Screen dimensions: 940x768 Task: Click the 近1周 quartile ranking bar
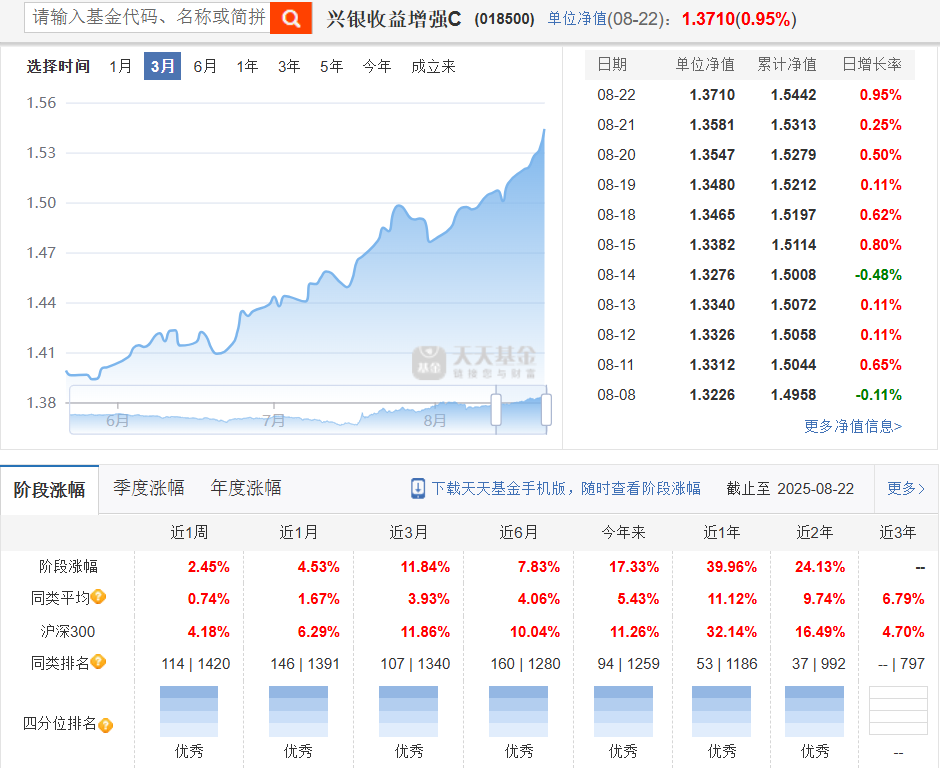tap(189, 712)
